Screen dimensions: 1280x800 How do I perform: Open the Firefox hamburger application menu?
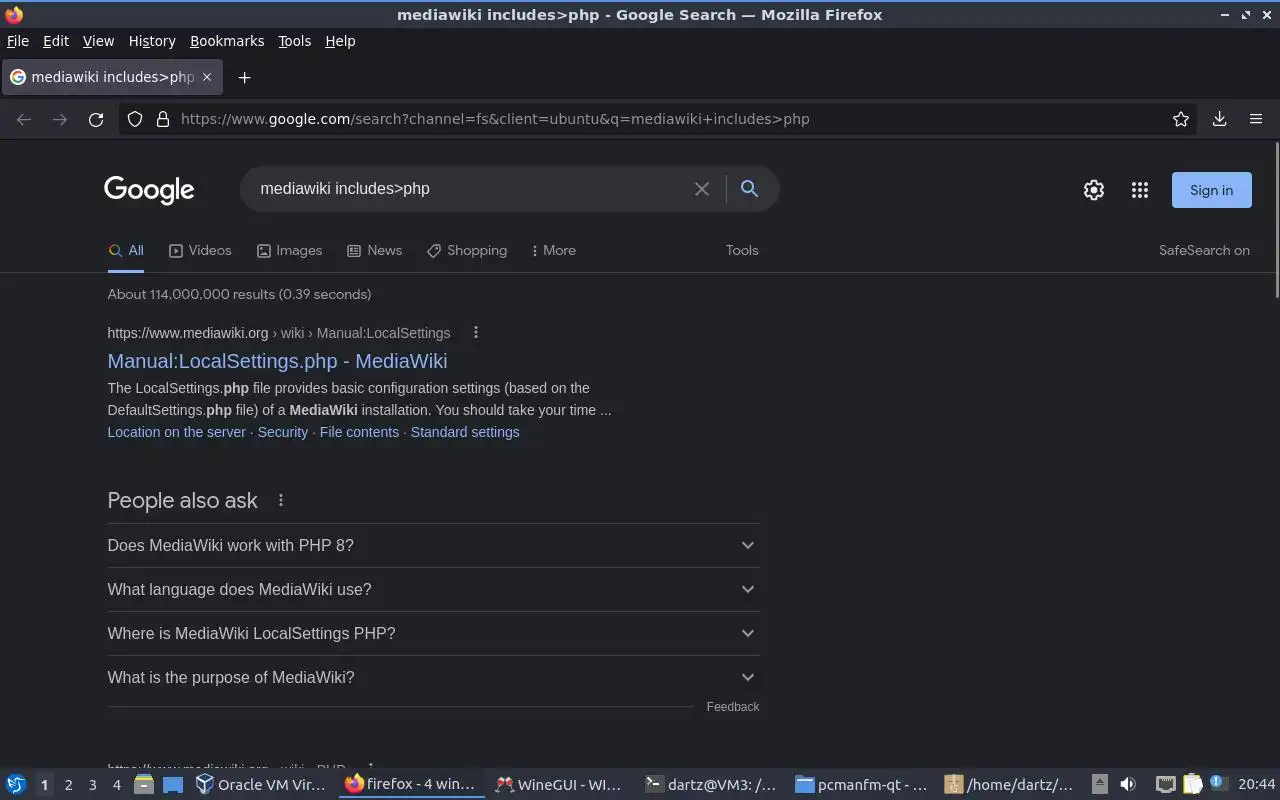pos(1256,119)
